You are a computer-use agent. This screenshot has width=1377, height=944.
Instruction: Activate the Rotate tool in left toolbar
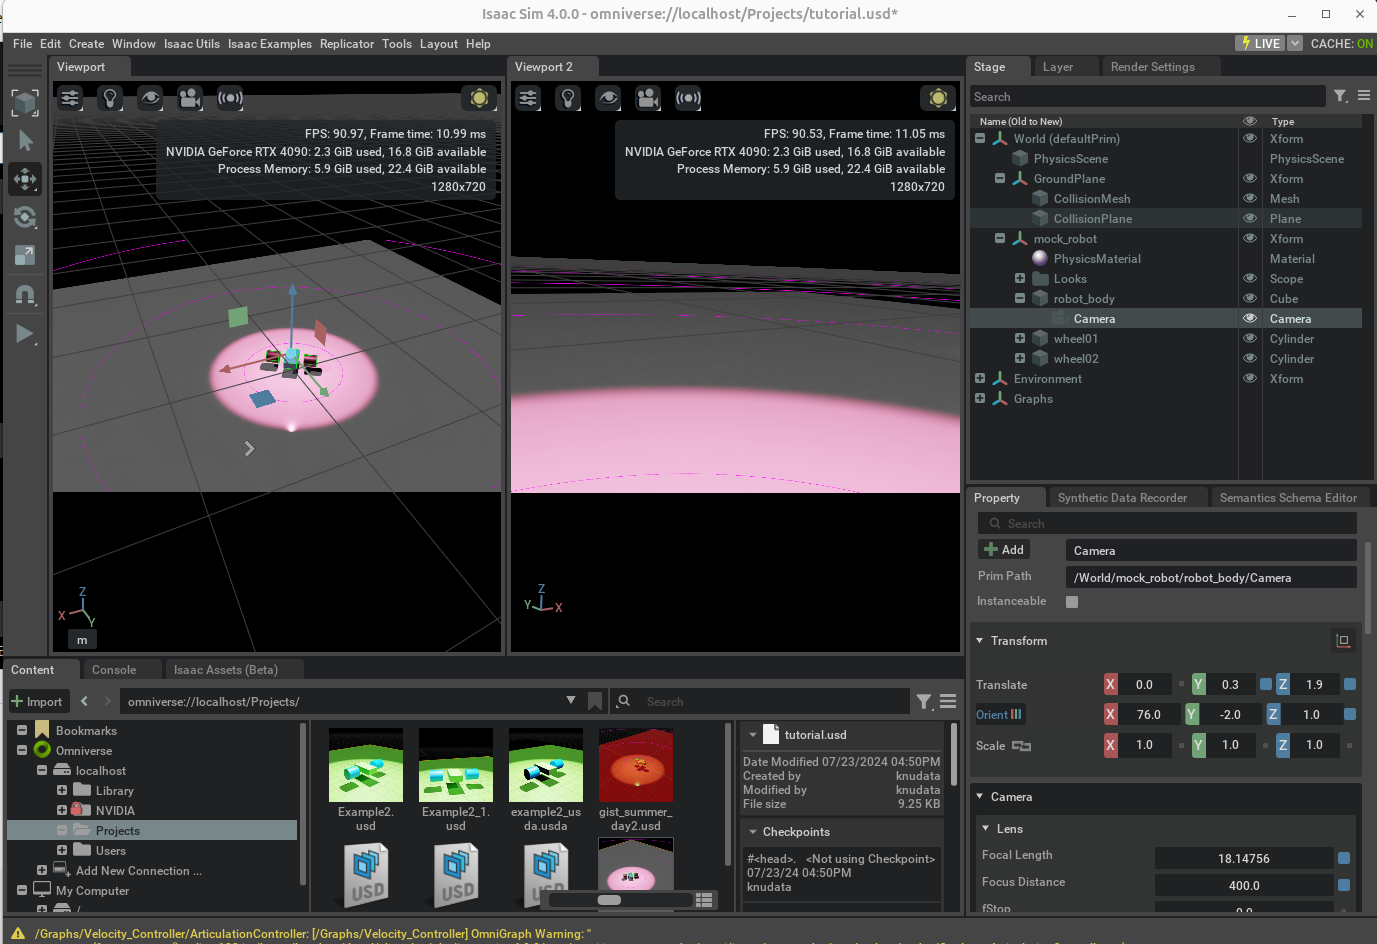click(x=25, y=217)
